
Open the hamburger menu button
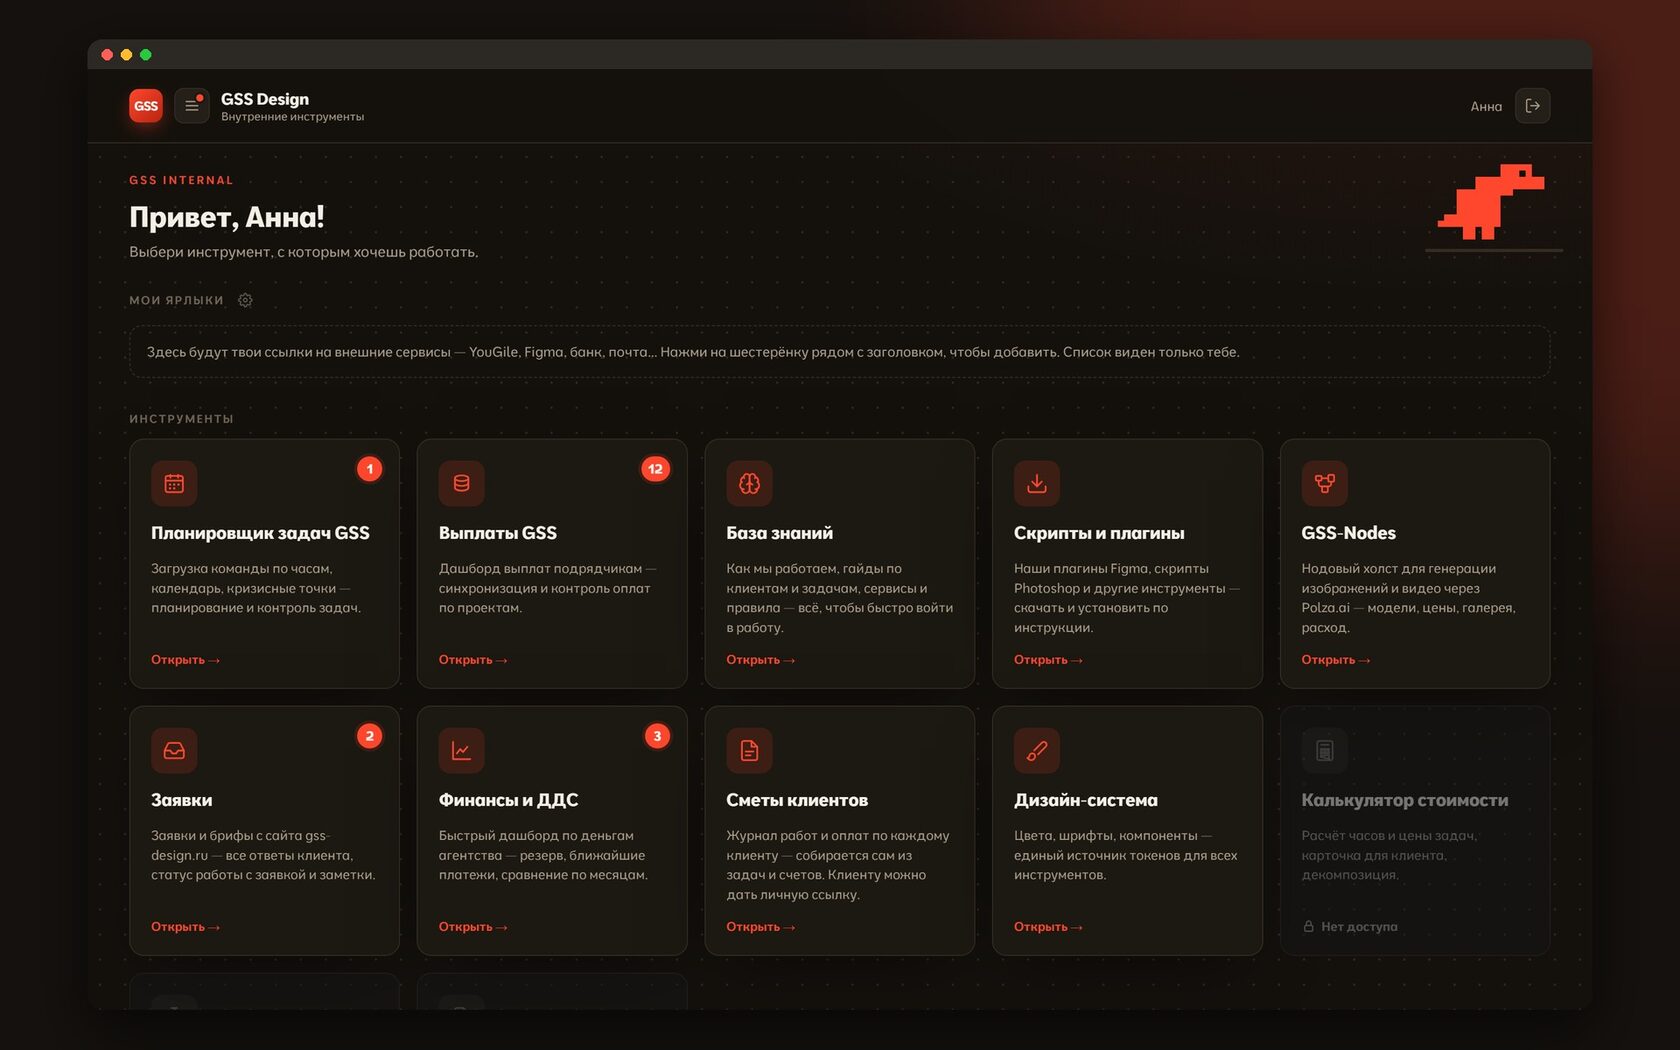(192, 106)
